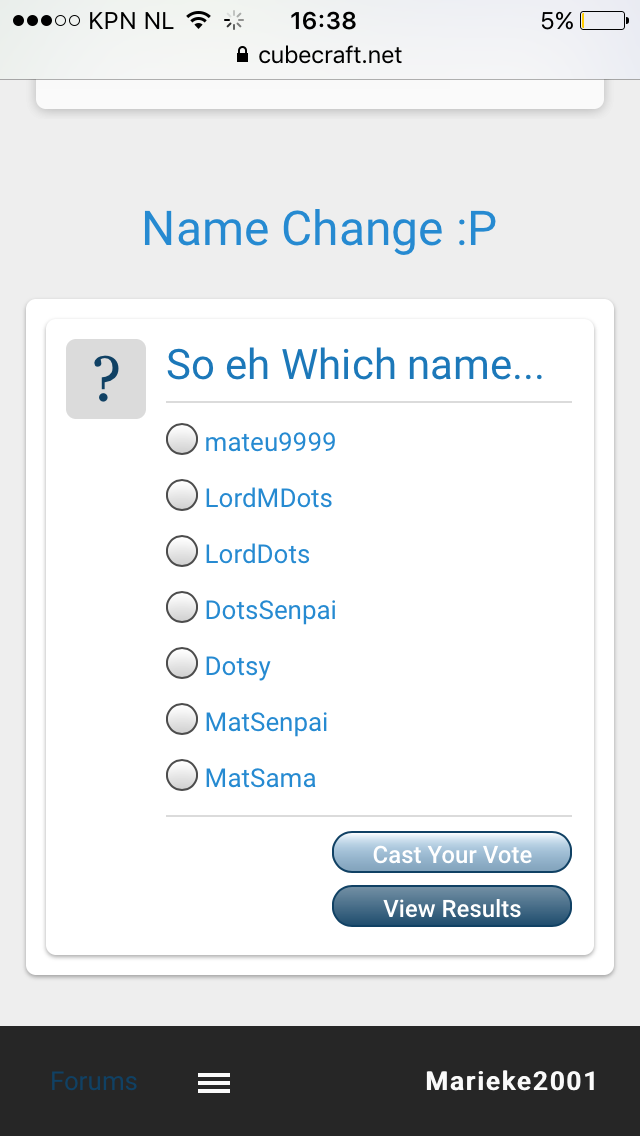Choose the MatSenpai radio button
The width and height of the screenshot is (640, 1136).
coord(182,719)
